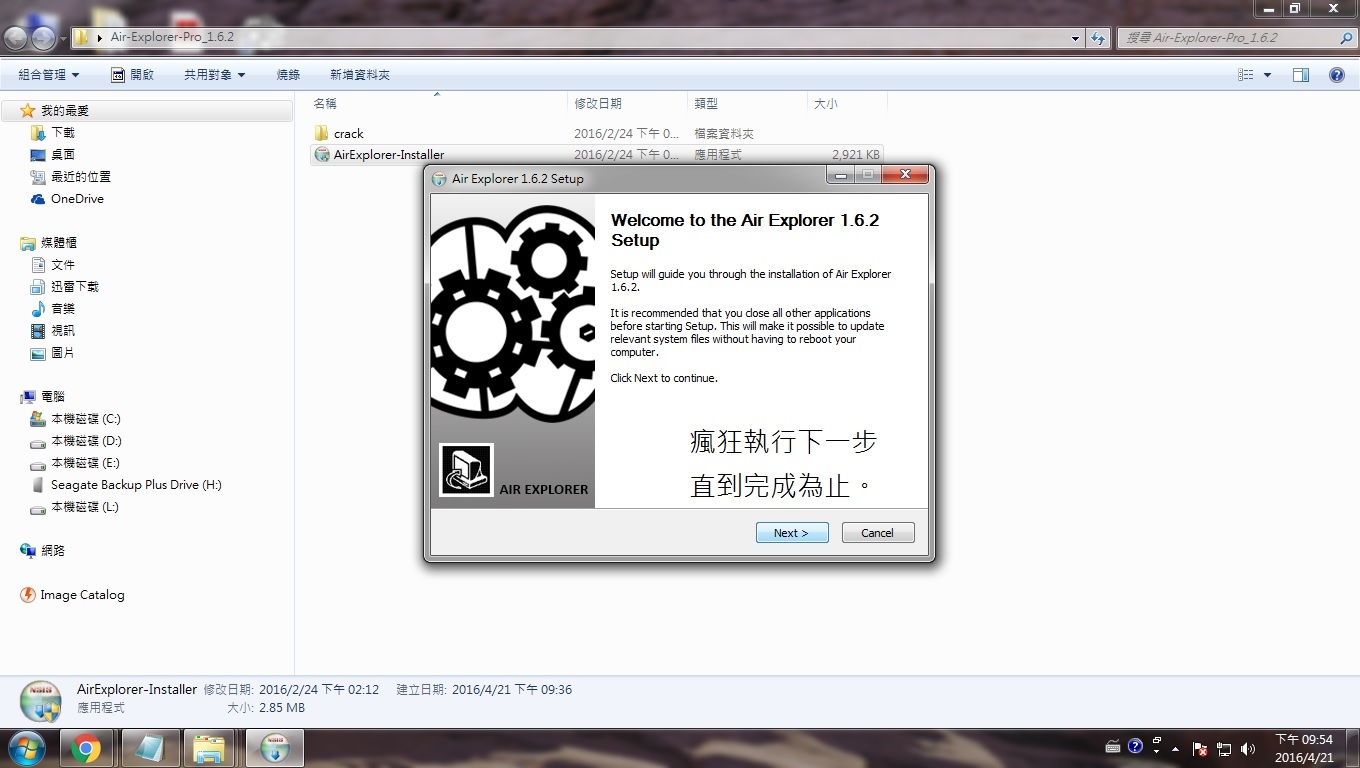Click the Explorer help icon
The width and height of the screenshot is (1360, 768).
(1337, 75)
